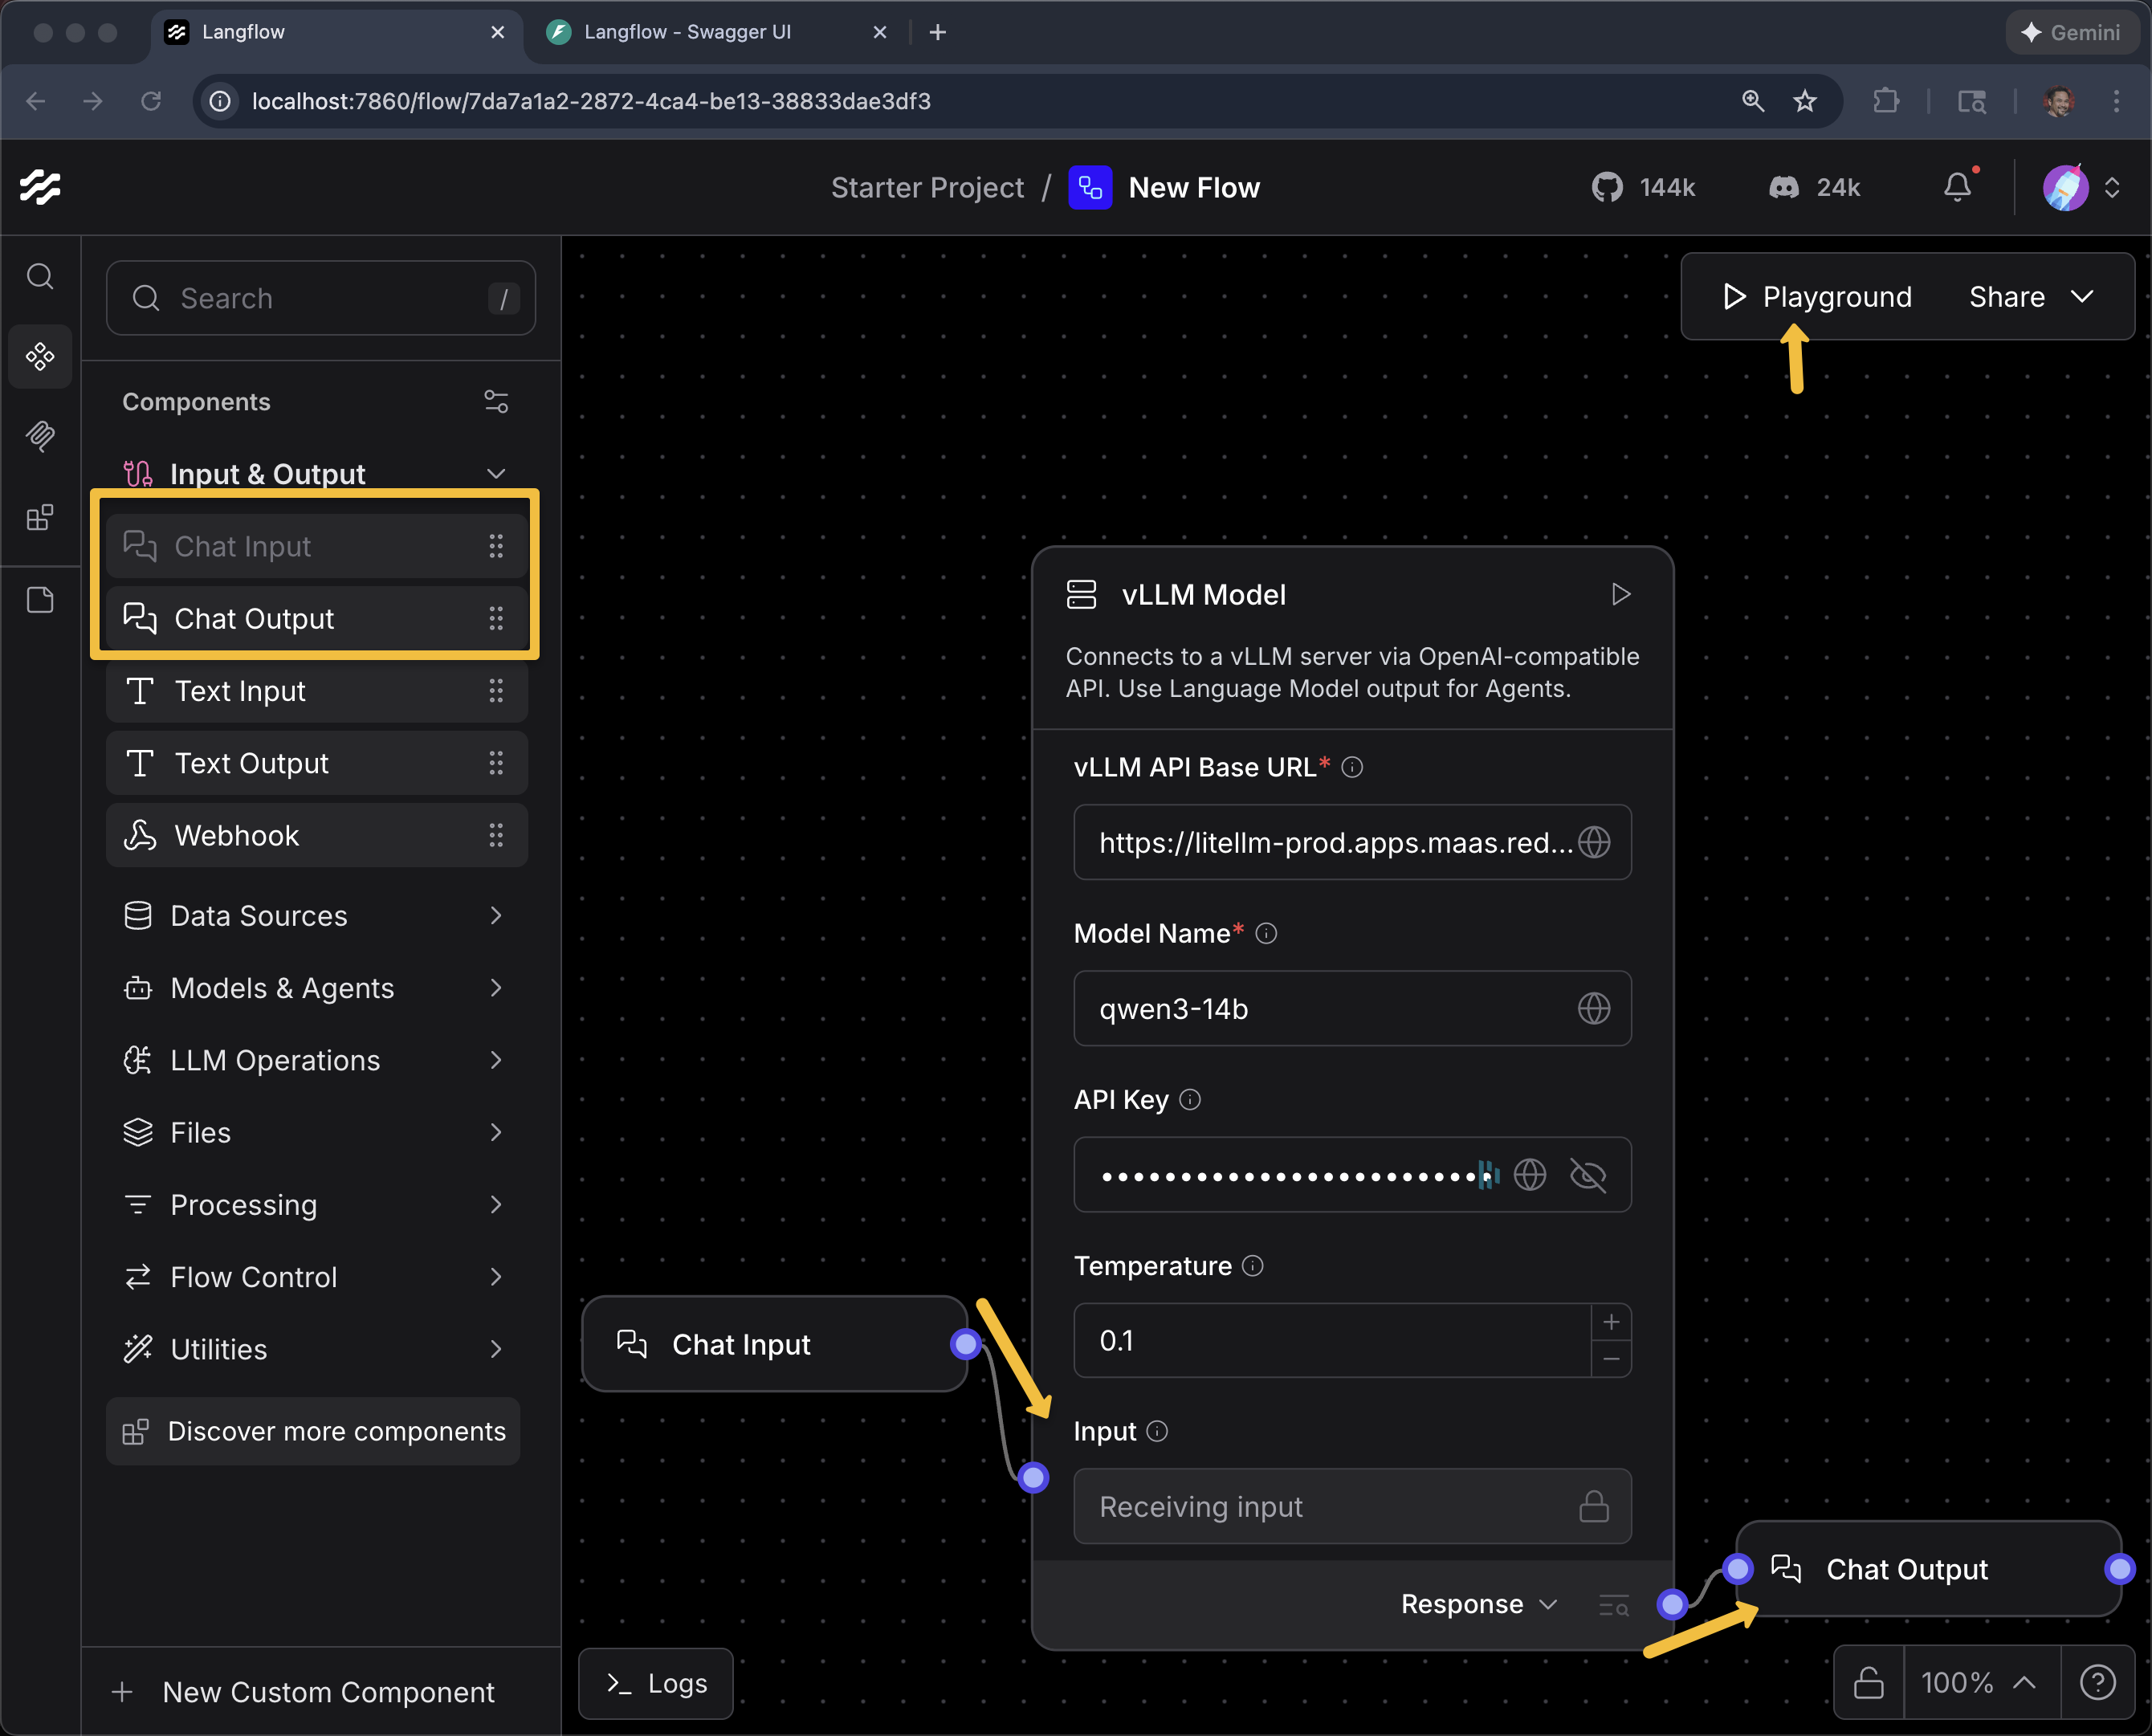The image size is (2152, 1736).
Task: Inspect Response output icon
Action: (x=1613, y=1605)
